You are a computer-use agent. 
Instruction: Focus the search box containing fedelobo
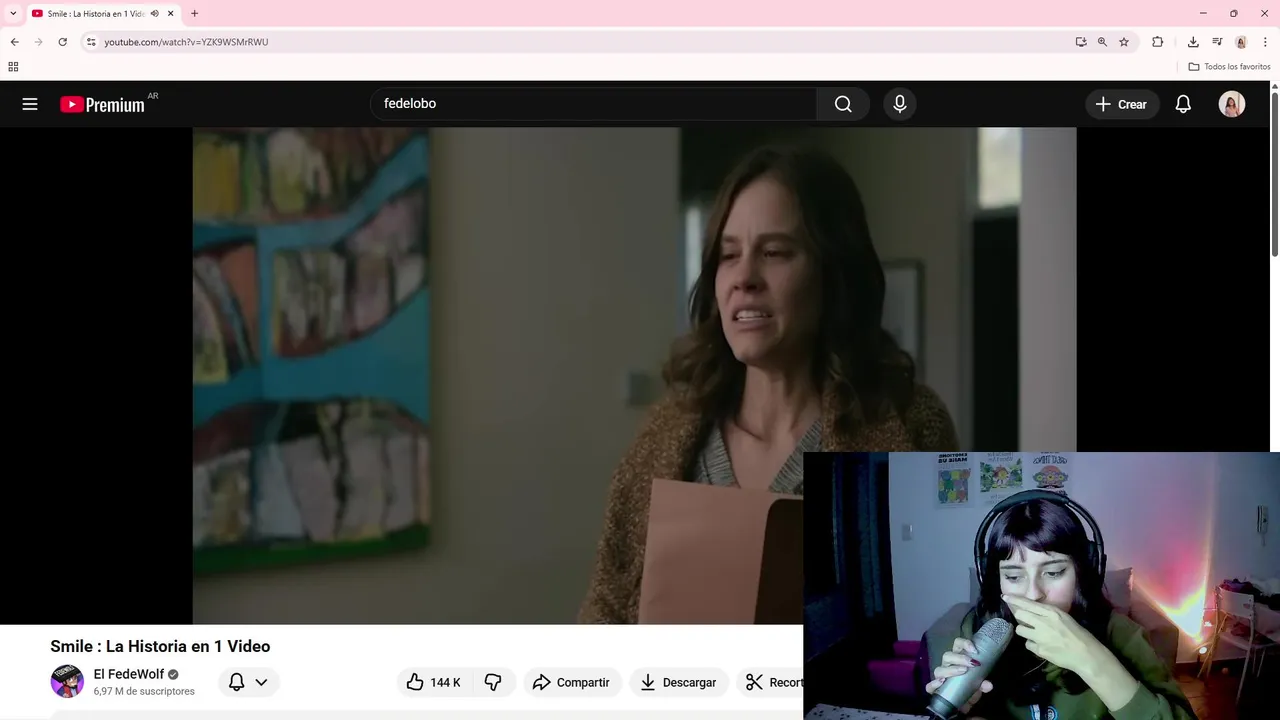coord(593,104)
